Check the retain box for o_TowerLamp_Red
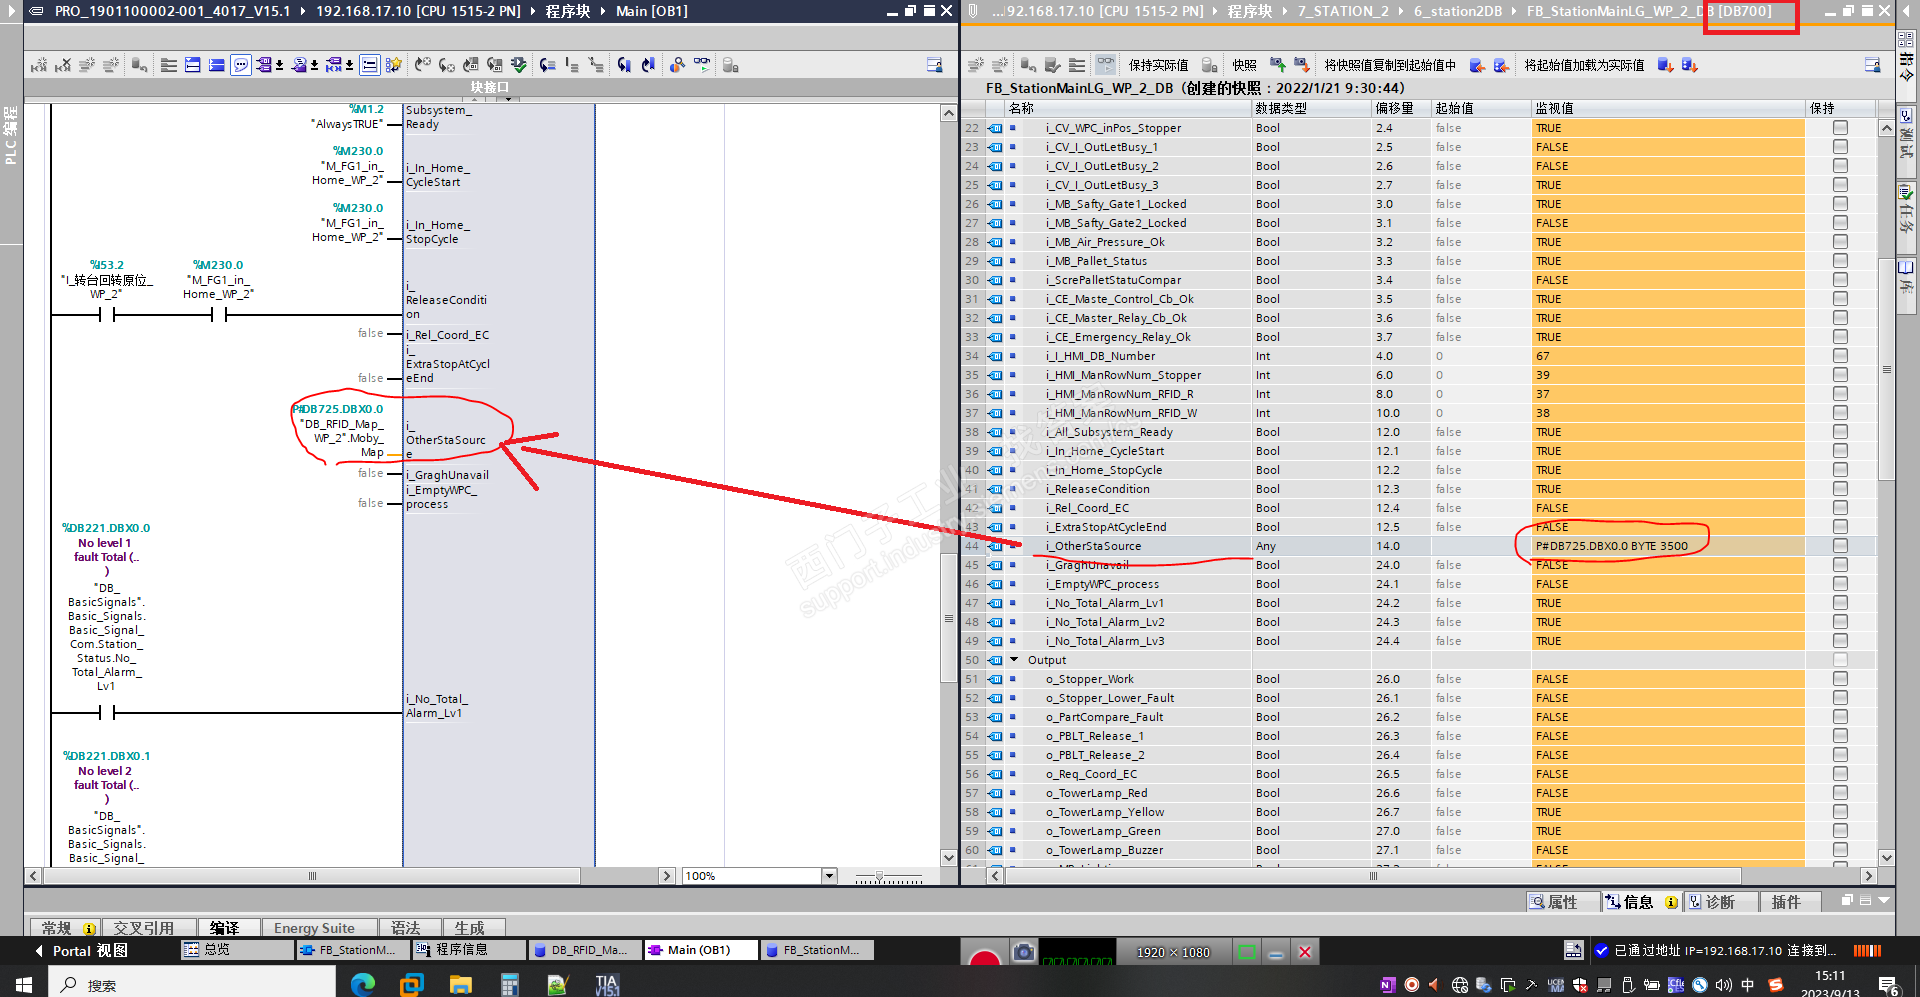Viewport: 1920px width, 997px height. [1840, 793]
